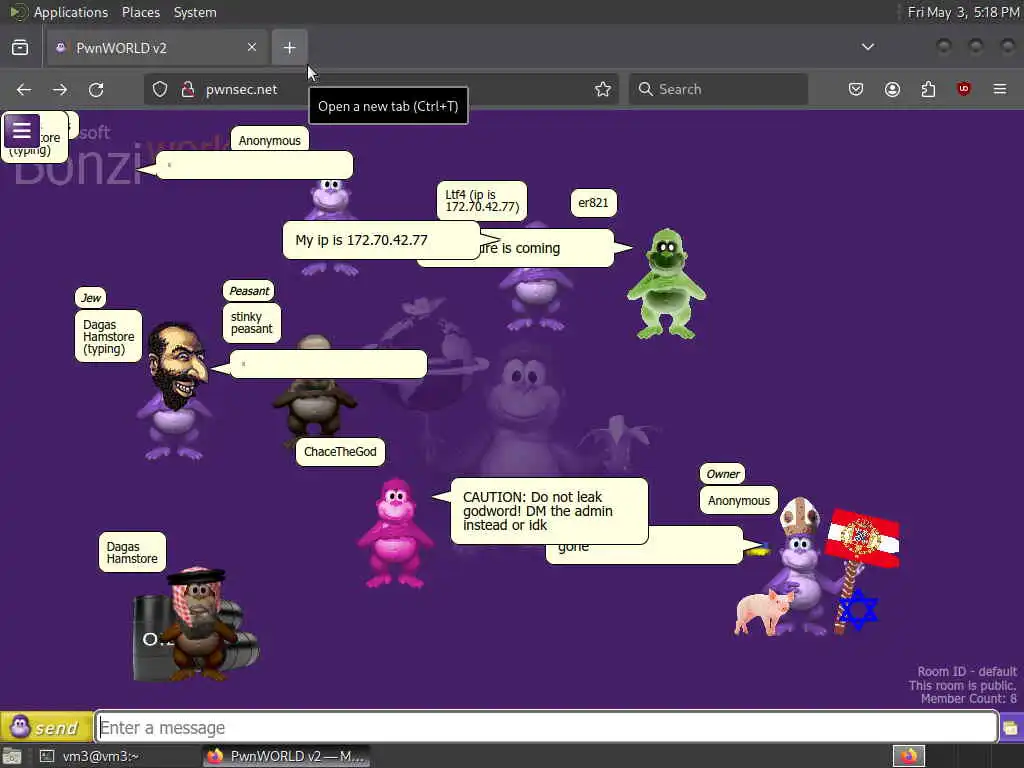Open the Firefox account icon

point(892,89)
